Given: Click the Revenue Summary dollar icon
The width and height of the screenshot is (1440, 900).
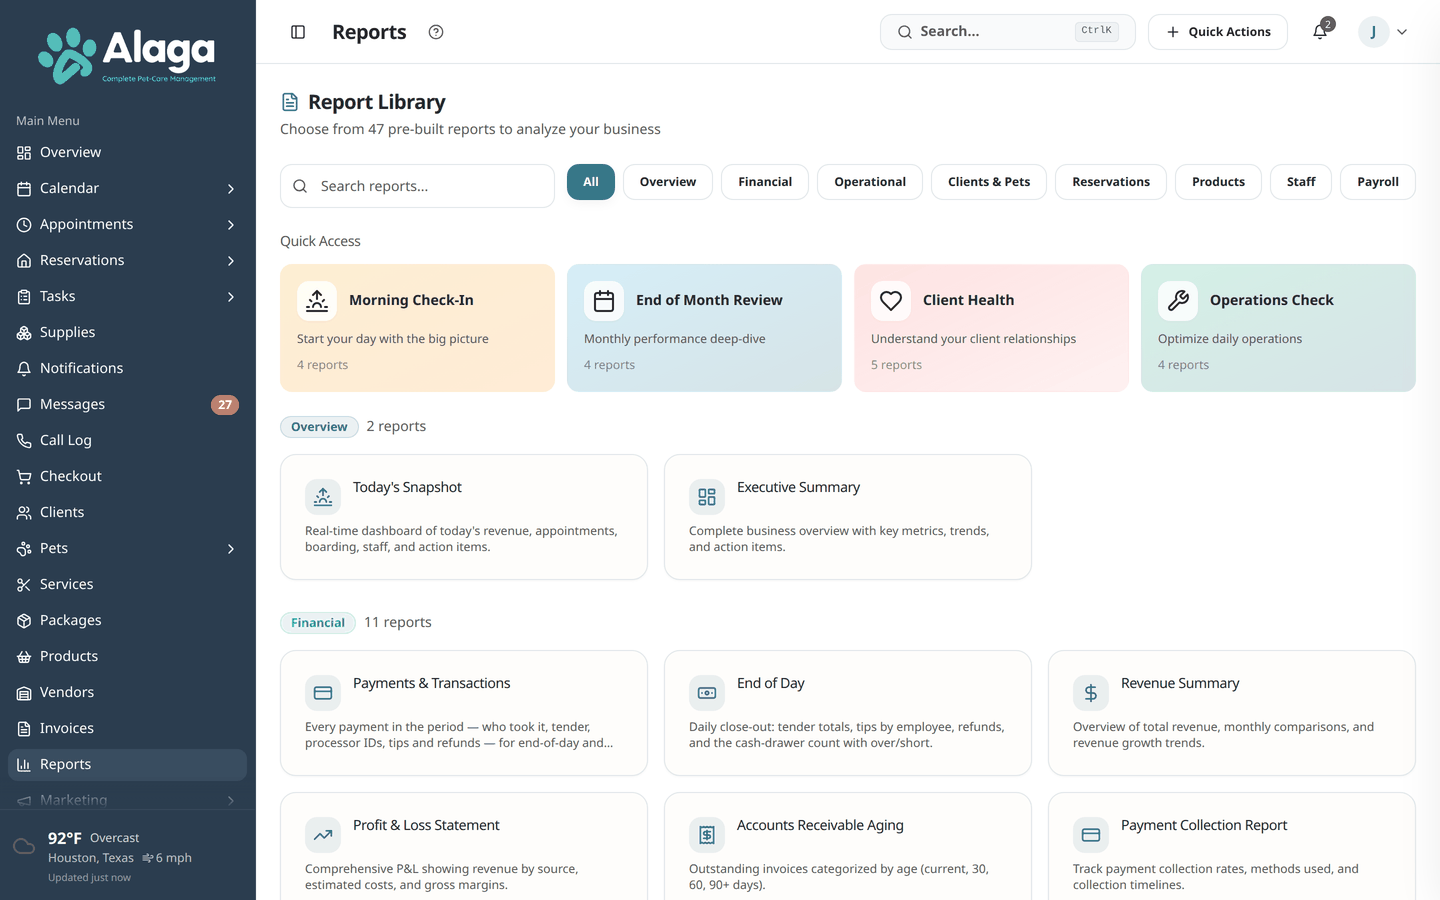Looking at the screenshot, I should [1091, 693].
